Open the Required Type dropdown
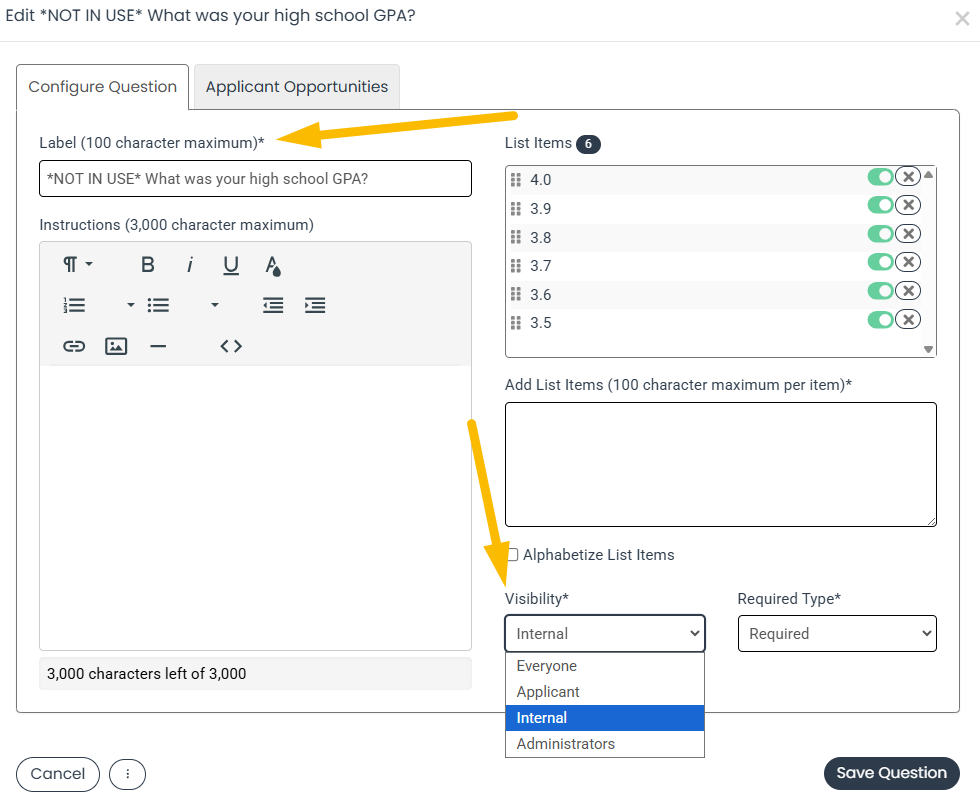This screenshot has height=812, width=980. point(837,633)
